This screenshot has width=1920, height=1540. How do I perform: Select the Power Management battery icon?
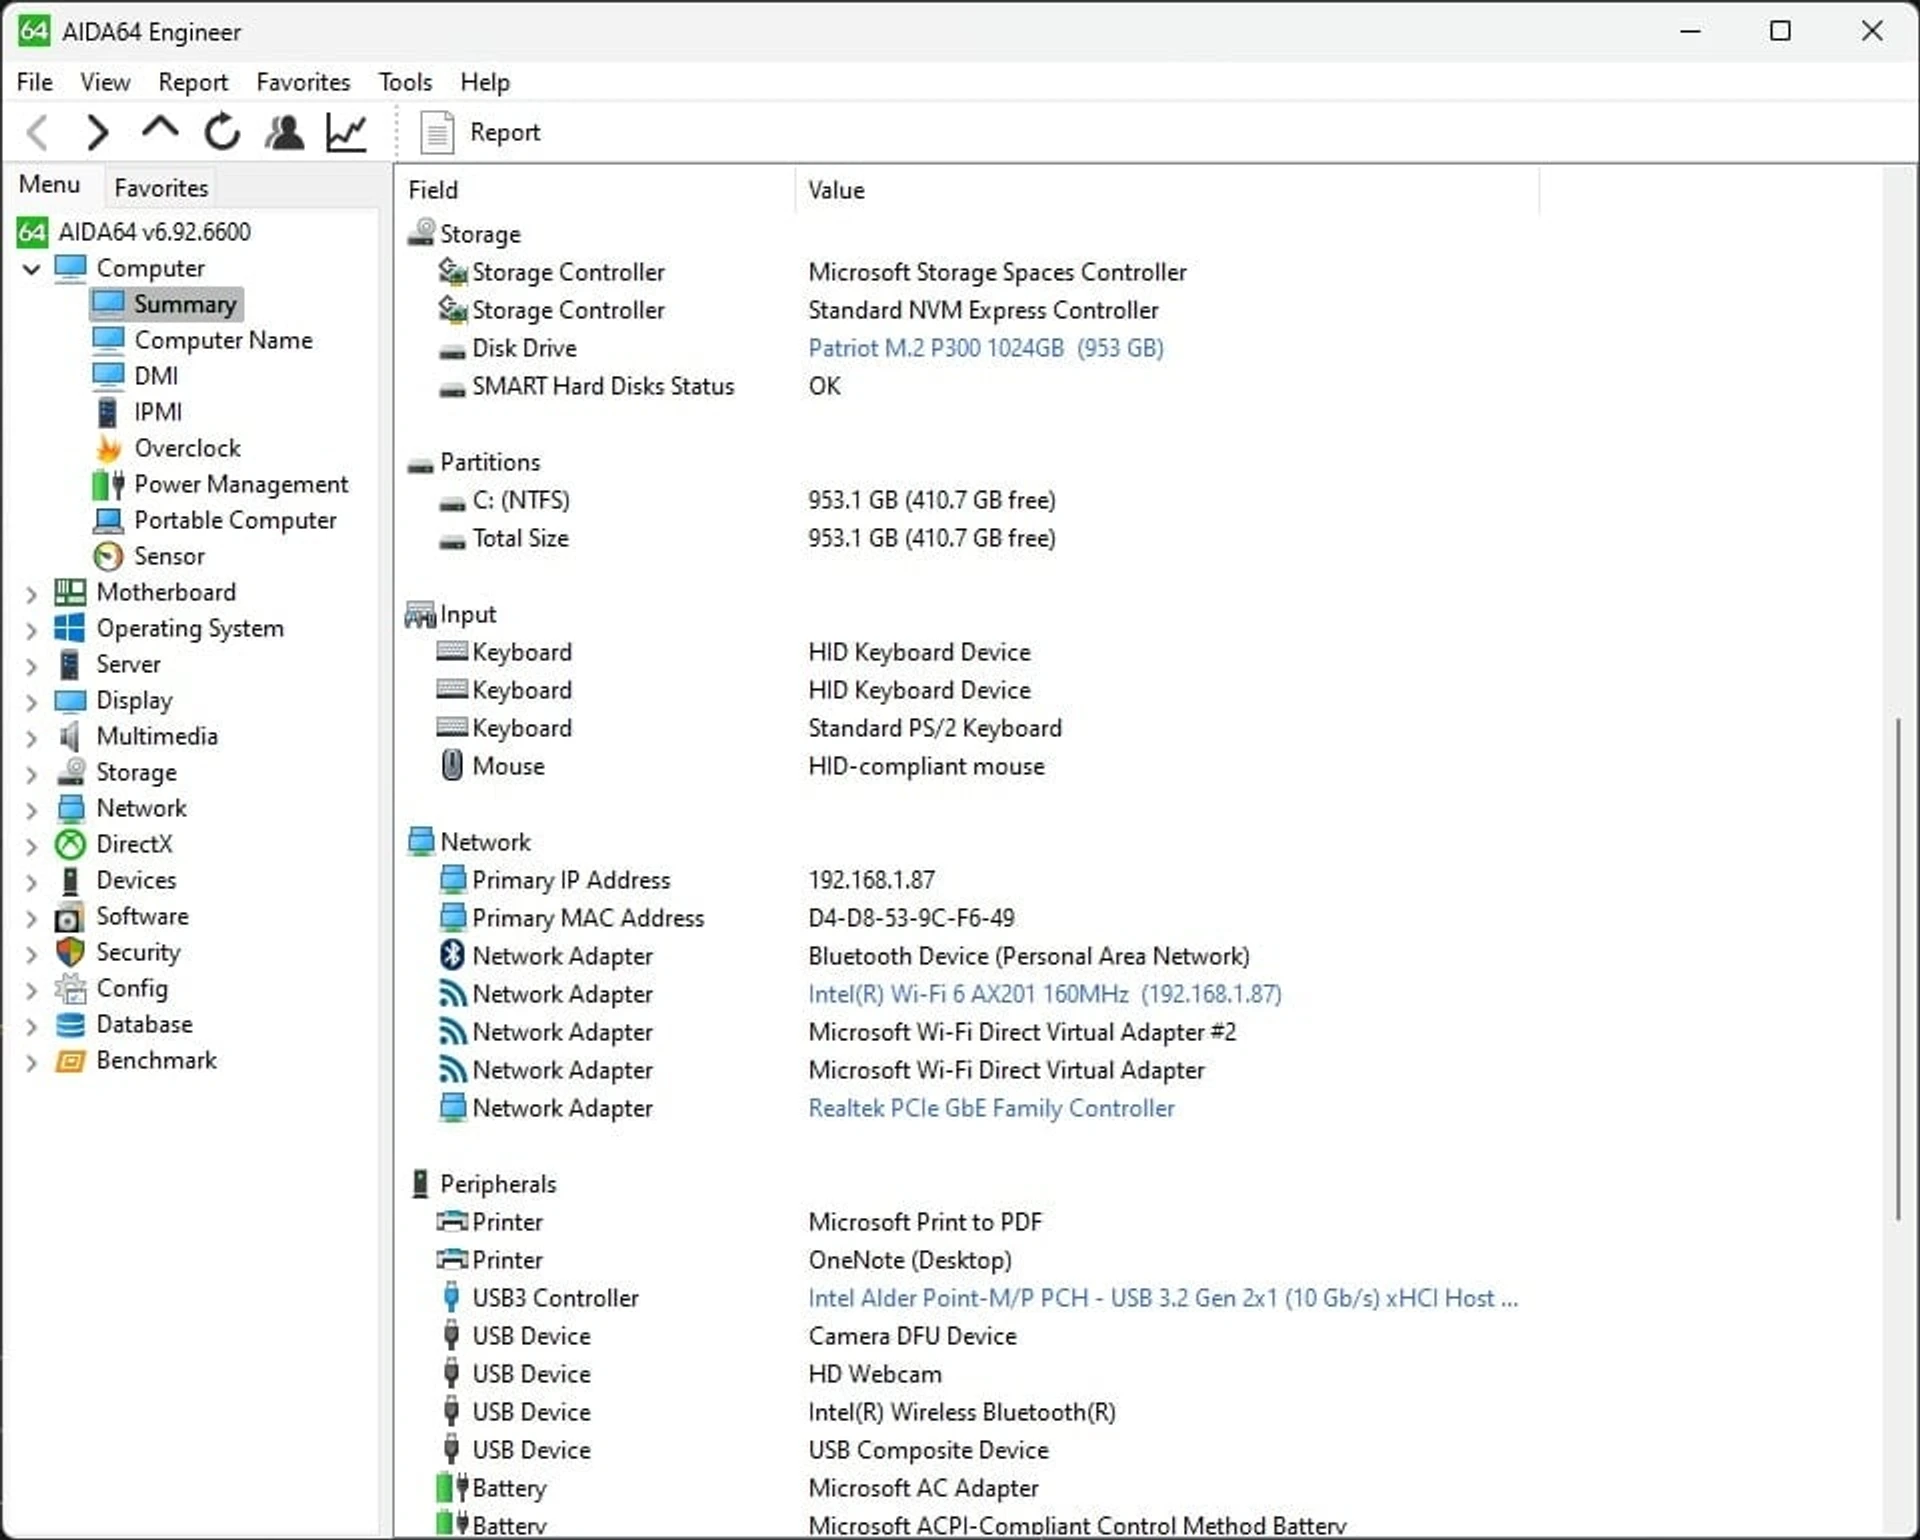[x=108, y=484]
